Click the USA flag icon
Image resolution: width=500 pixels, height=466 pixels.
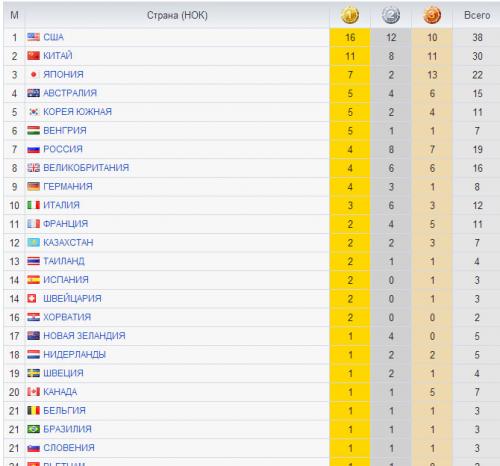pyautogui.click(x=33, y=37)
